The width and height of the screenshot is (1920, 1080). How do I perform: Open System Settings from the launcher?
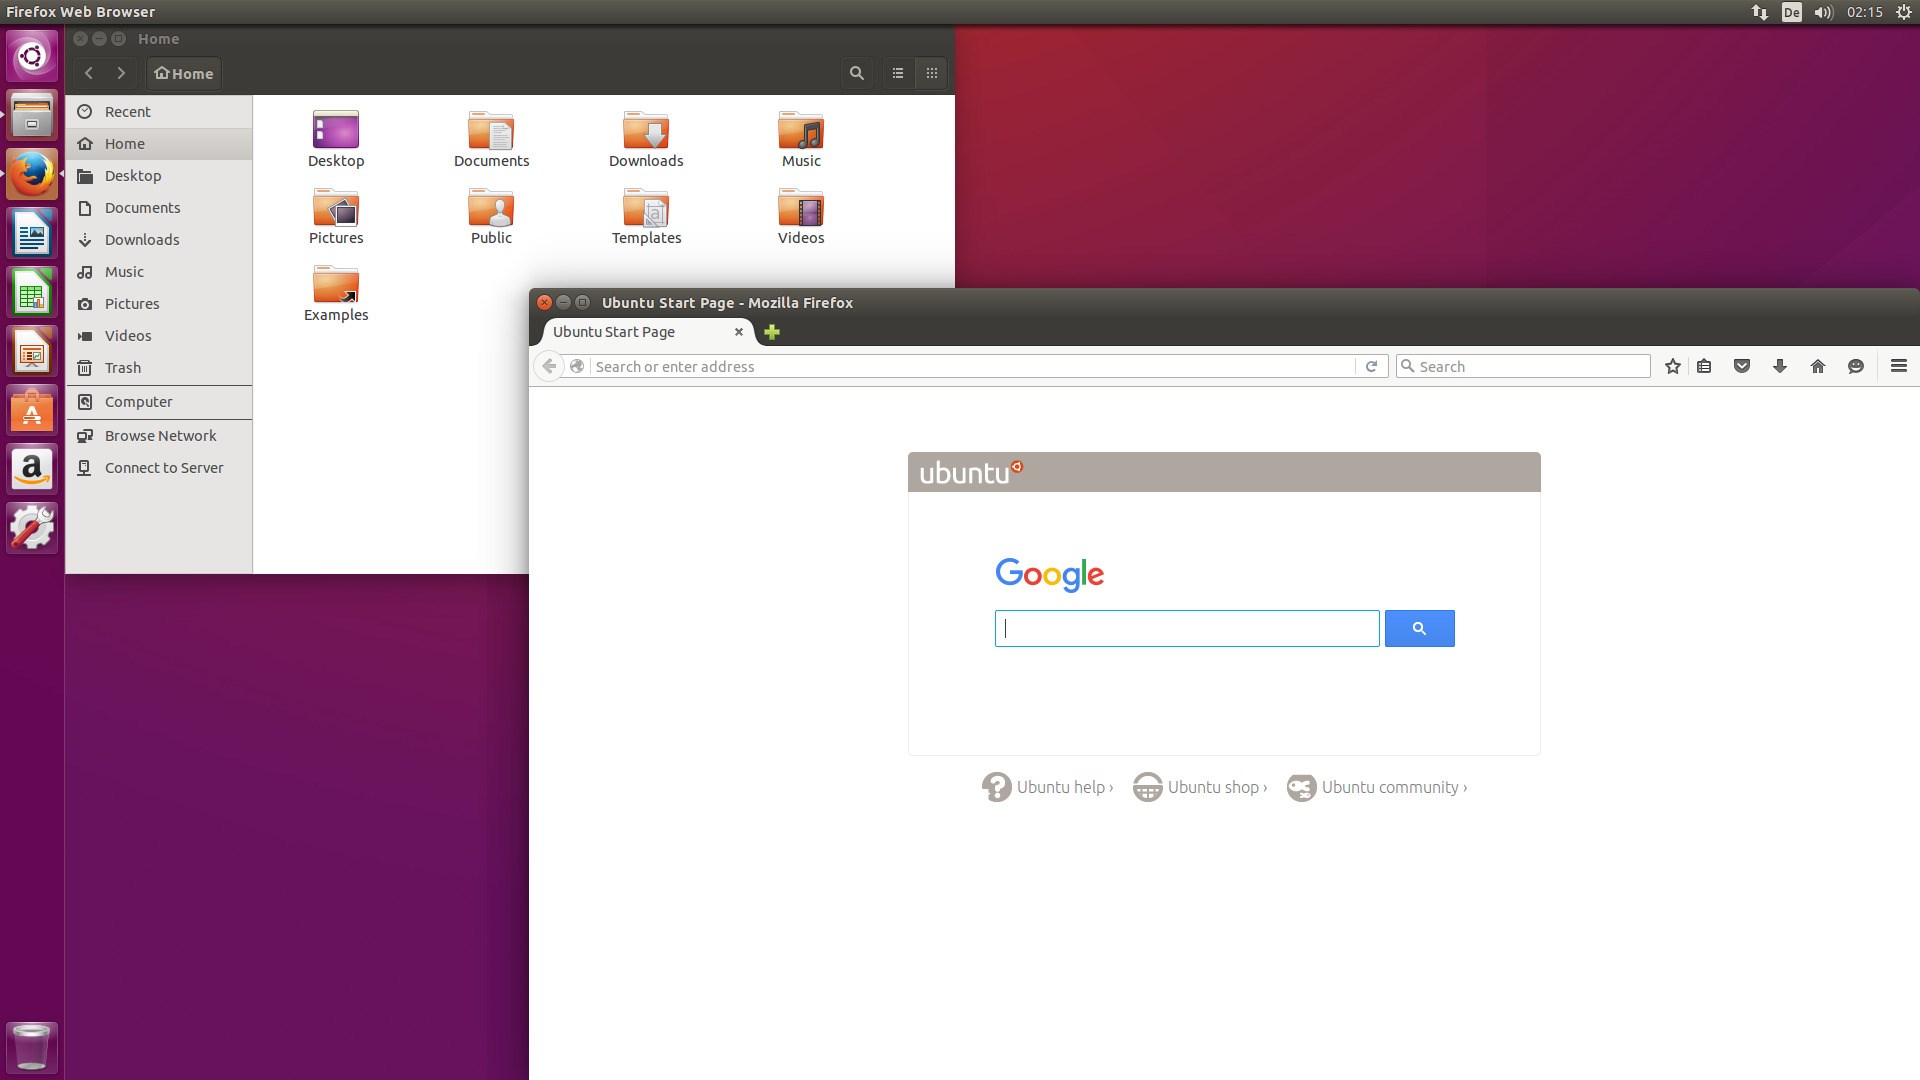(32, 529)
